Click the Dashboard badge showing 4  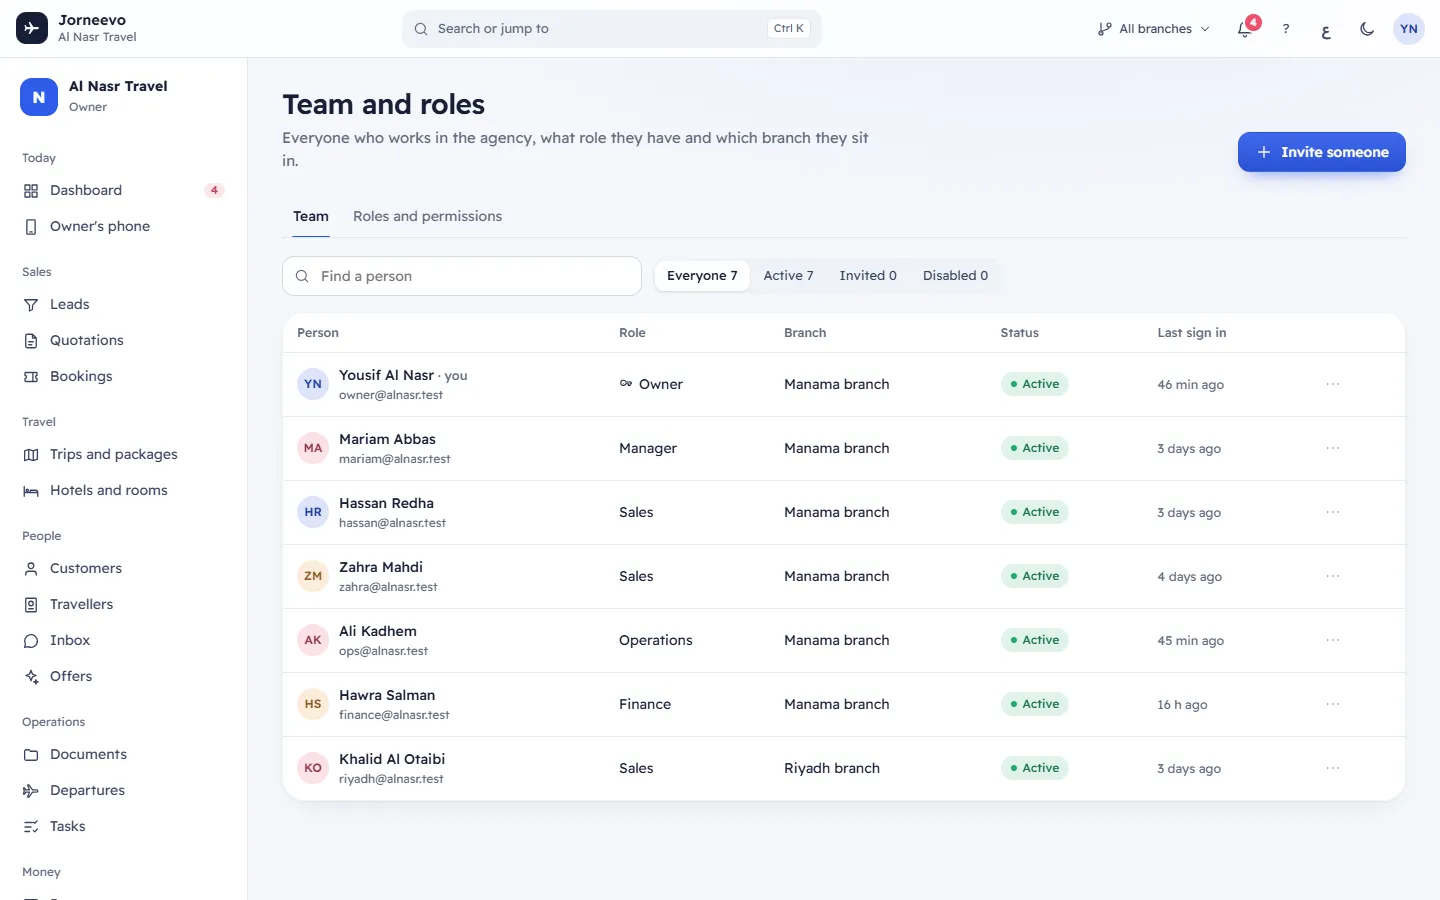214,190
